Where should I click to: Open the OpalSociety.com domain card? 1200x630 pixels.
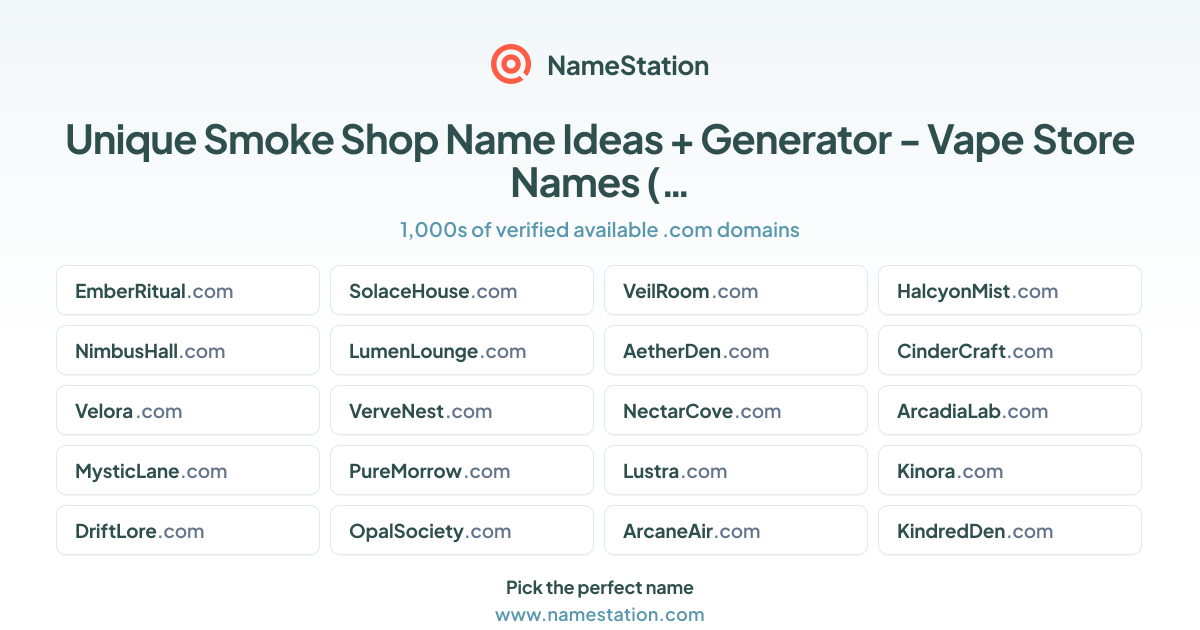click(462, 531)
